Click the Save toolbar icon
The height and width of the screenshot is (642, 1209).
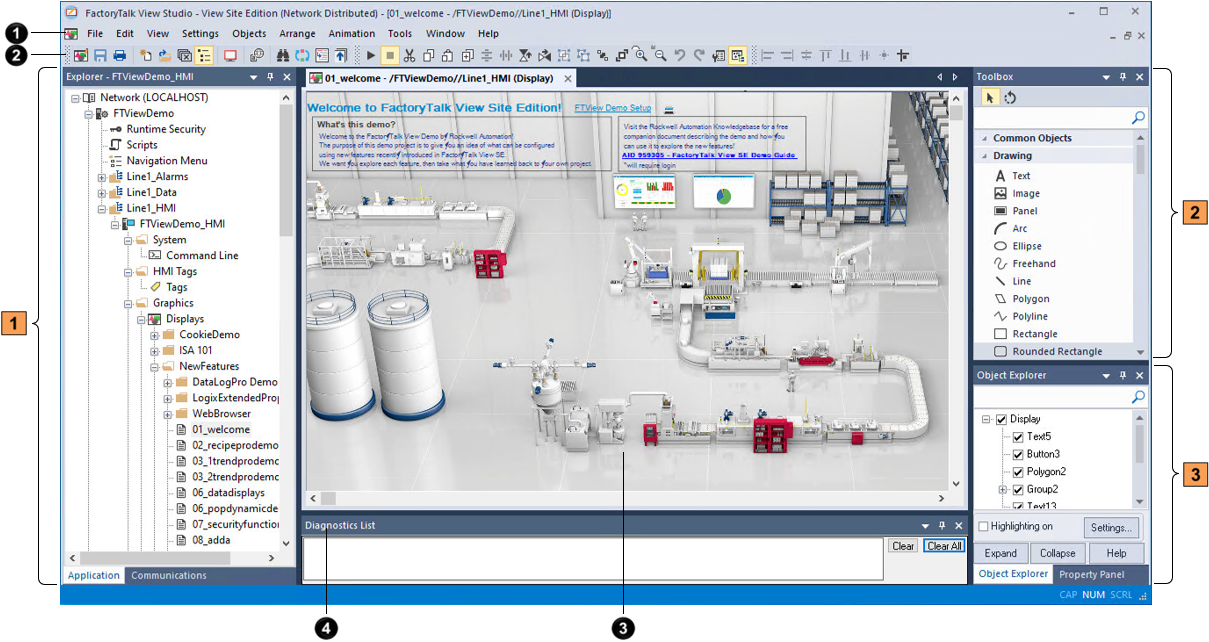click(100, 56)
